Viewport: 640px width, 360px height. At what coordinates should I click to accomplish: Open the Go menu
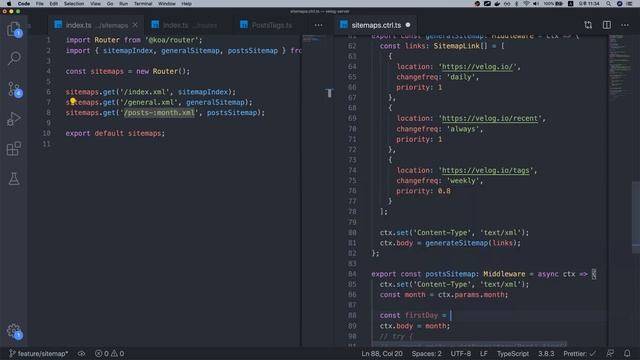[110, 4]
